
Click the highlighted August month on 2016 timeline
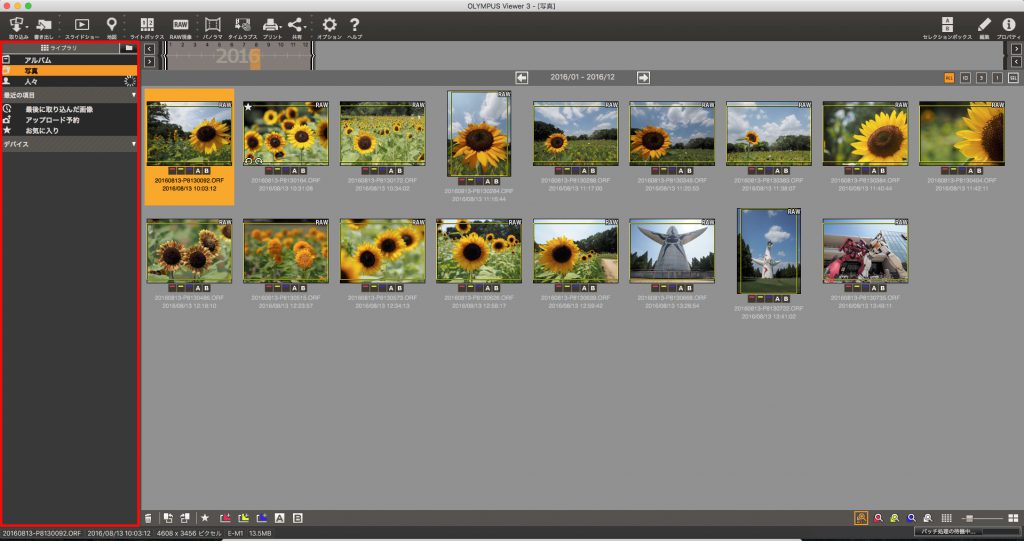[x=255, y=57]
